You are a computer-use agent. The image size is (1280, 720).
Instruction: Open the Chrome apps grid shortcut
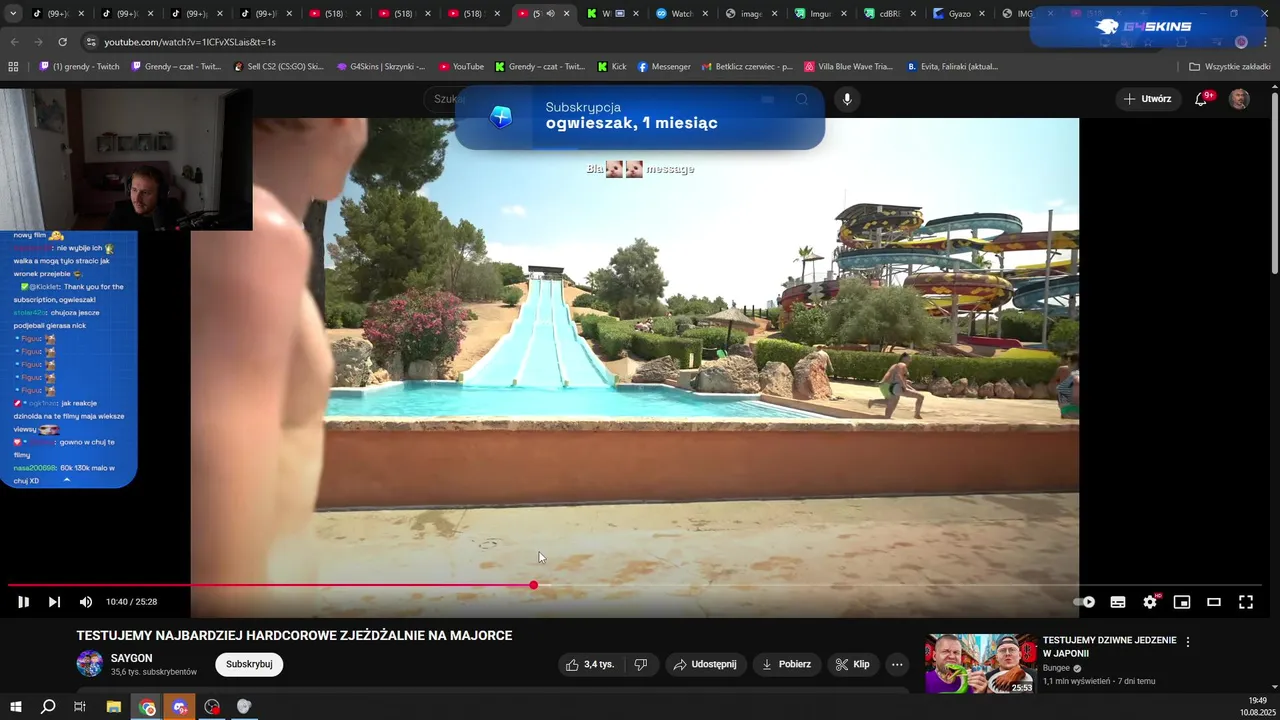(13, 67)
